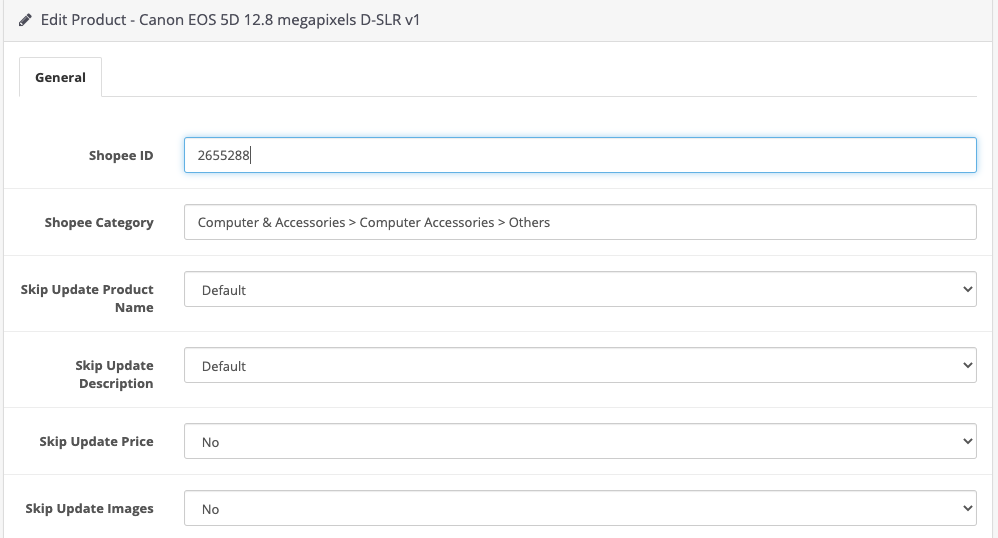Click the Shopee ID field label

tap(121, 155)
